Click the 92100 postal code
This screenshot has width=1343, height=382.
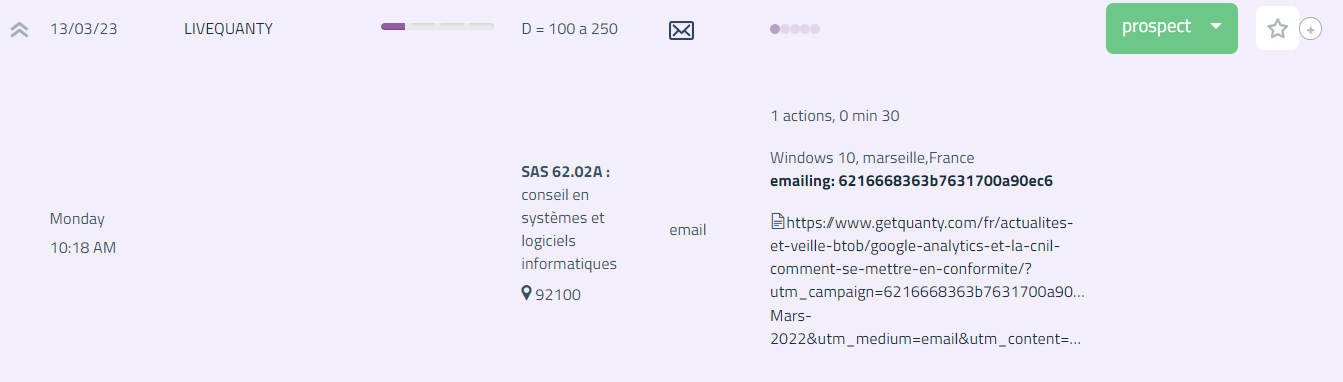click(x=558, y=295)
